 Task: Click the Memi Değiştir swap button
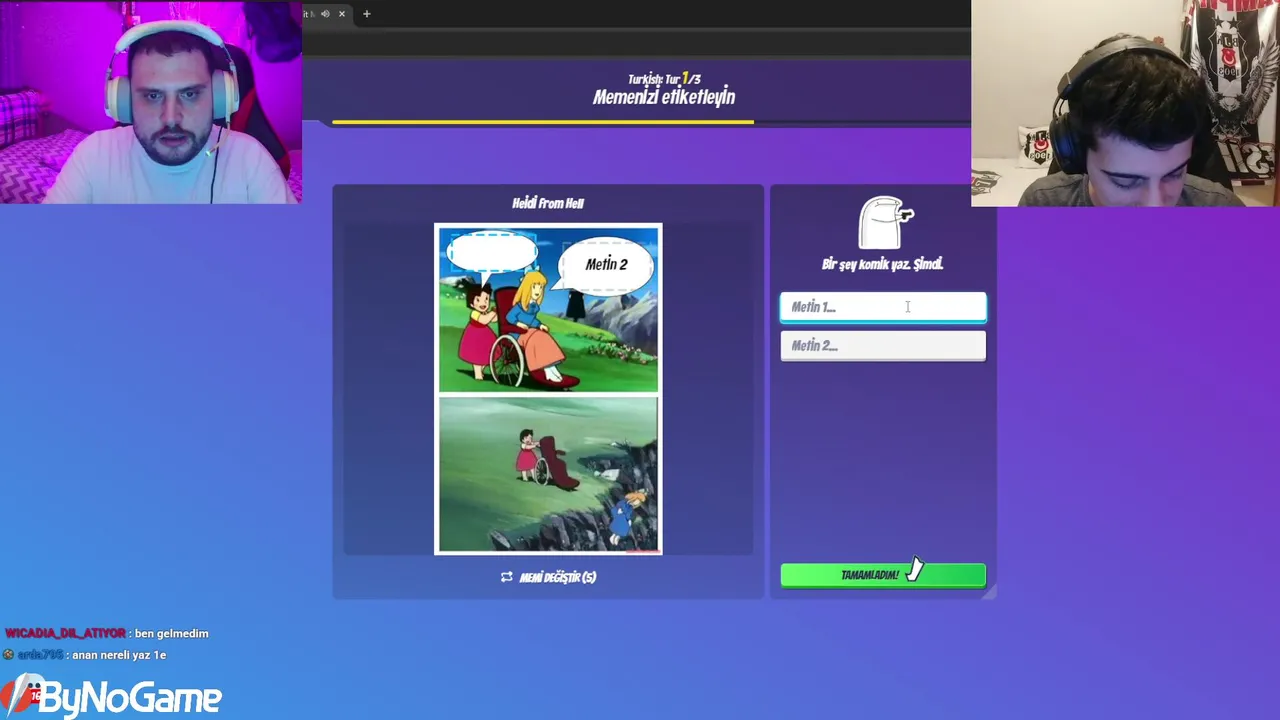tap(548, 577)
